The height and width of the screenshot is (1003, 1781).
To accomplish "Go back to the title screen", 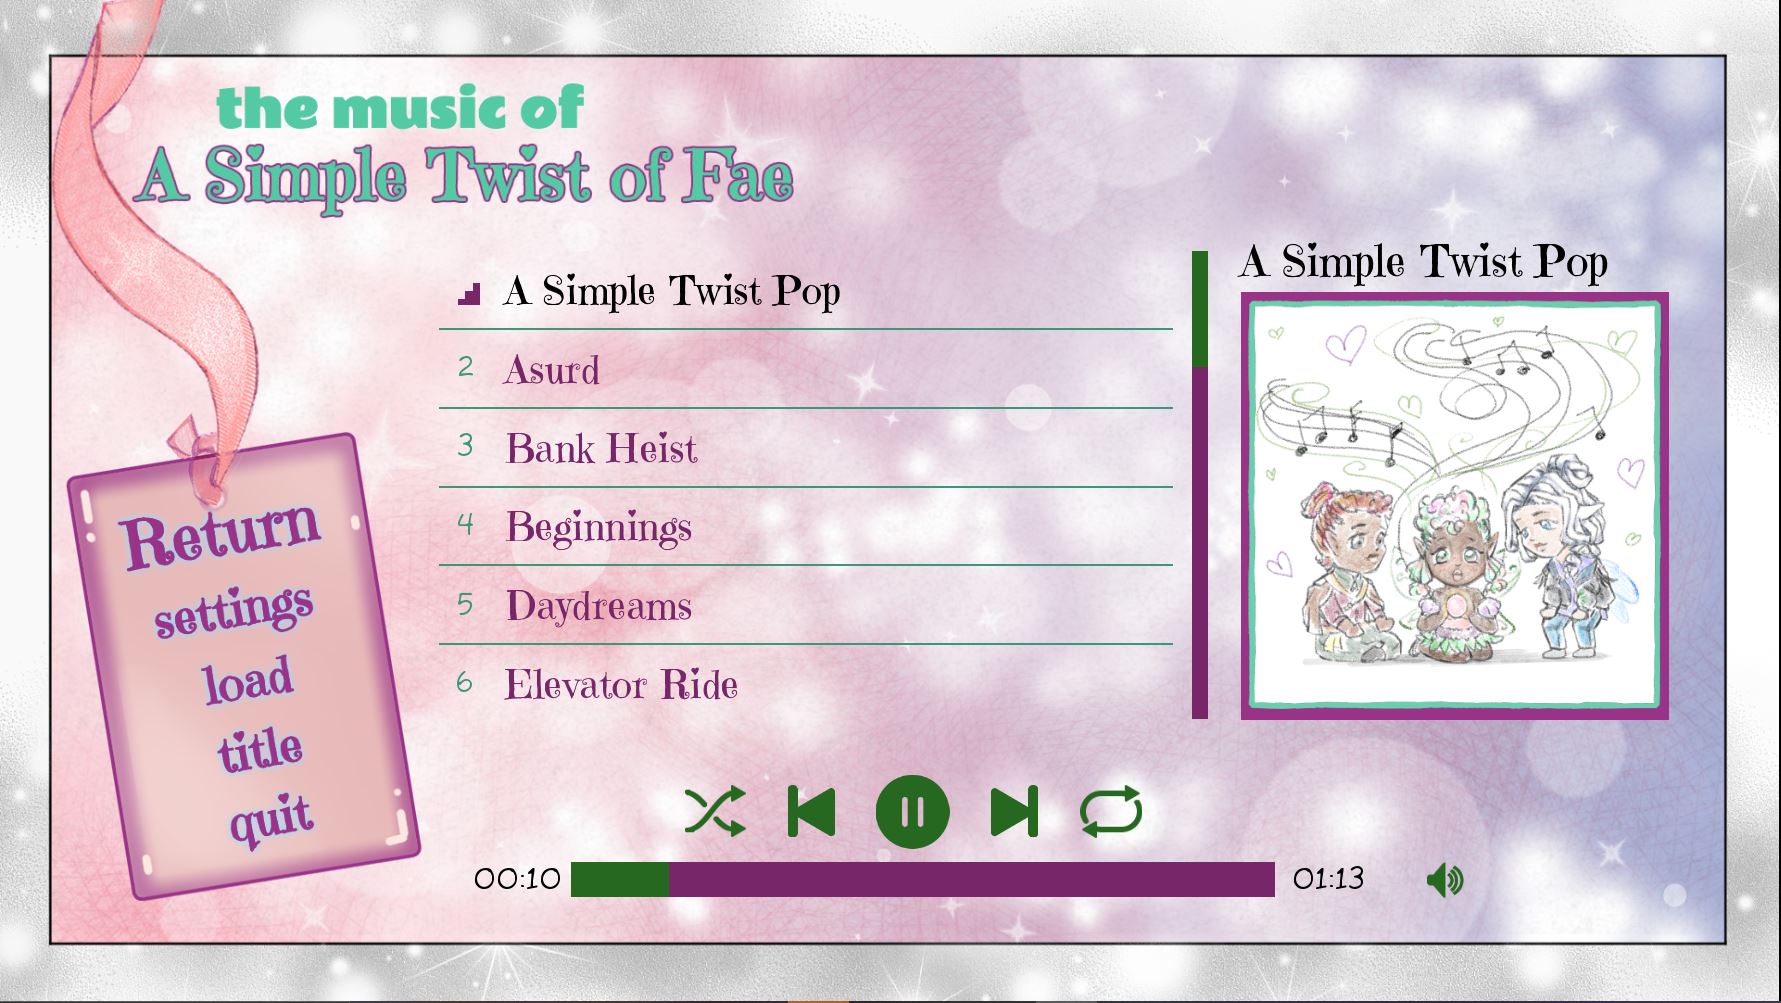I will coord(260,749).
